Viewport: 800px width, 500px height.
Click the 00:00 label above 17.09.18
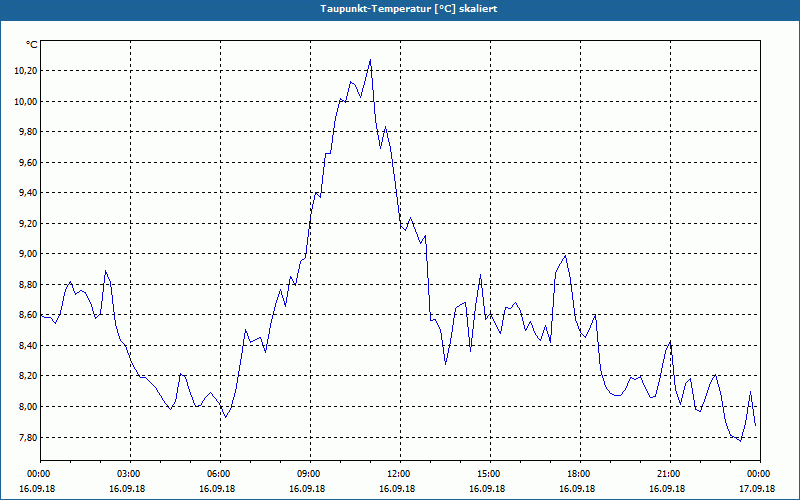(x=760, y=474)
